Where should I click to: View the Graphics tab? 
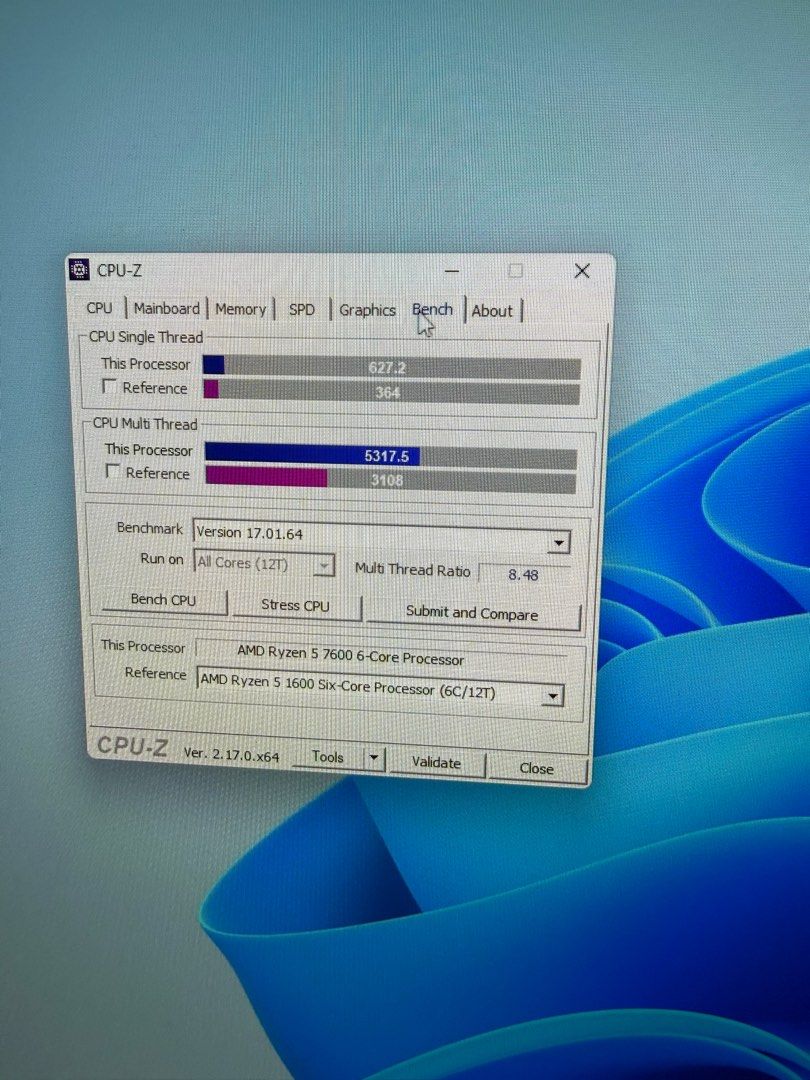coord(367,311)
